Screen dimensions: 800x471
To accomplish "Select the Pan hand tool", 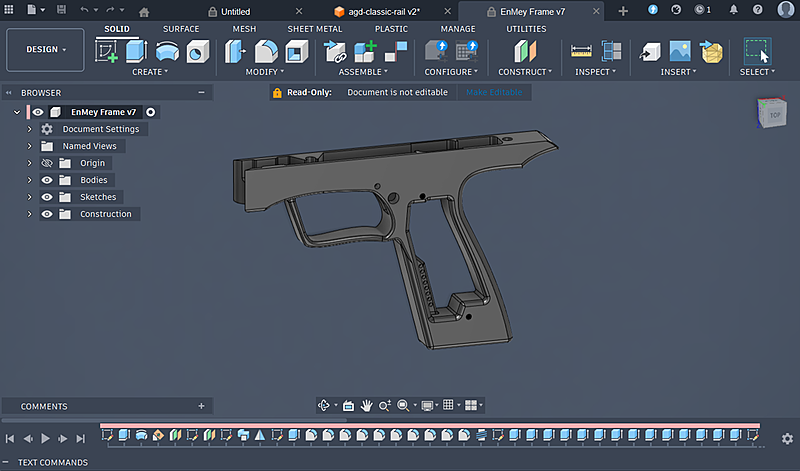I will tap(366, 405).
